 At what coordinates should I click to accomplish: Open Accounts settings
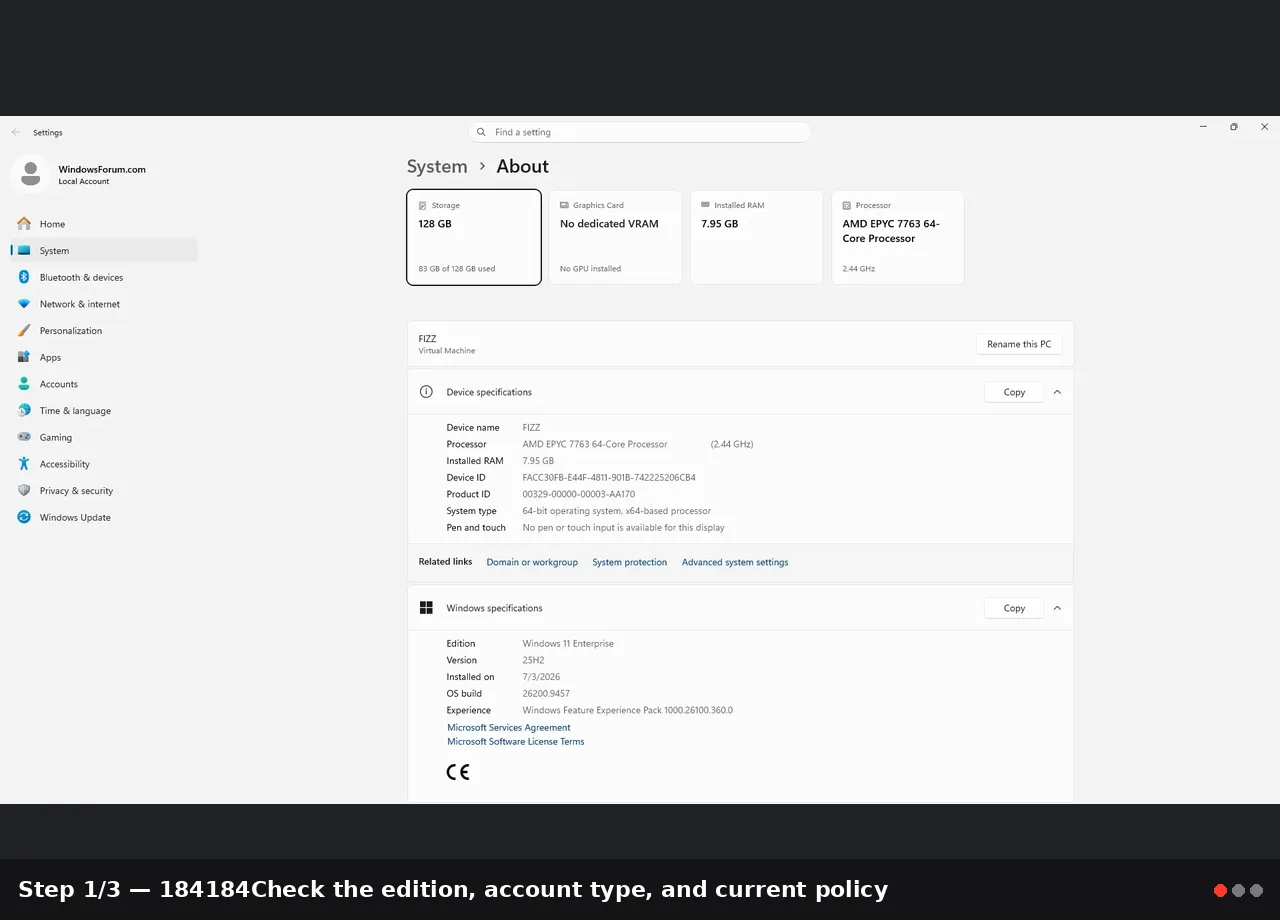click(x=104, y=384)
